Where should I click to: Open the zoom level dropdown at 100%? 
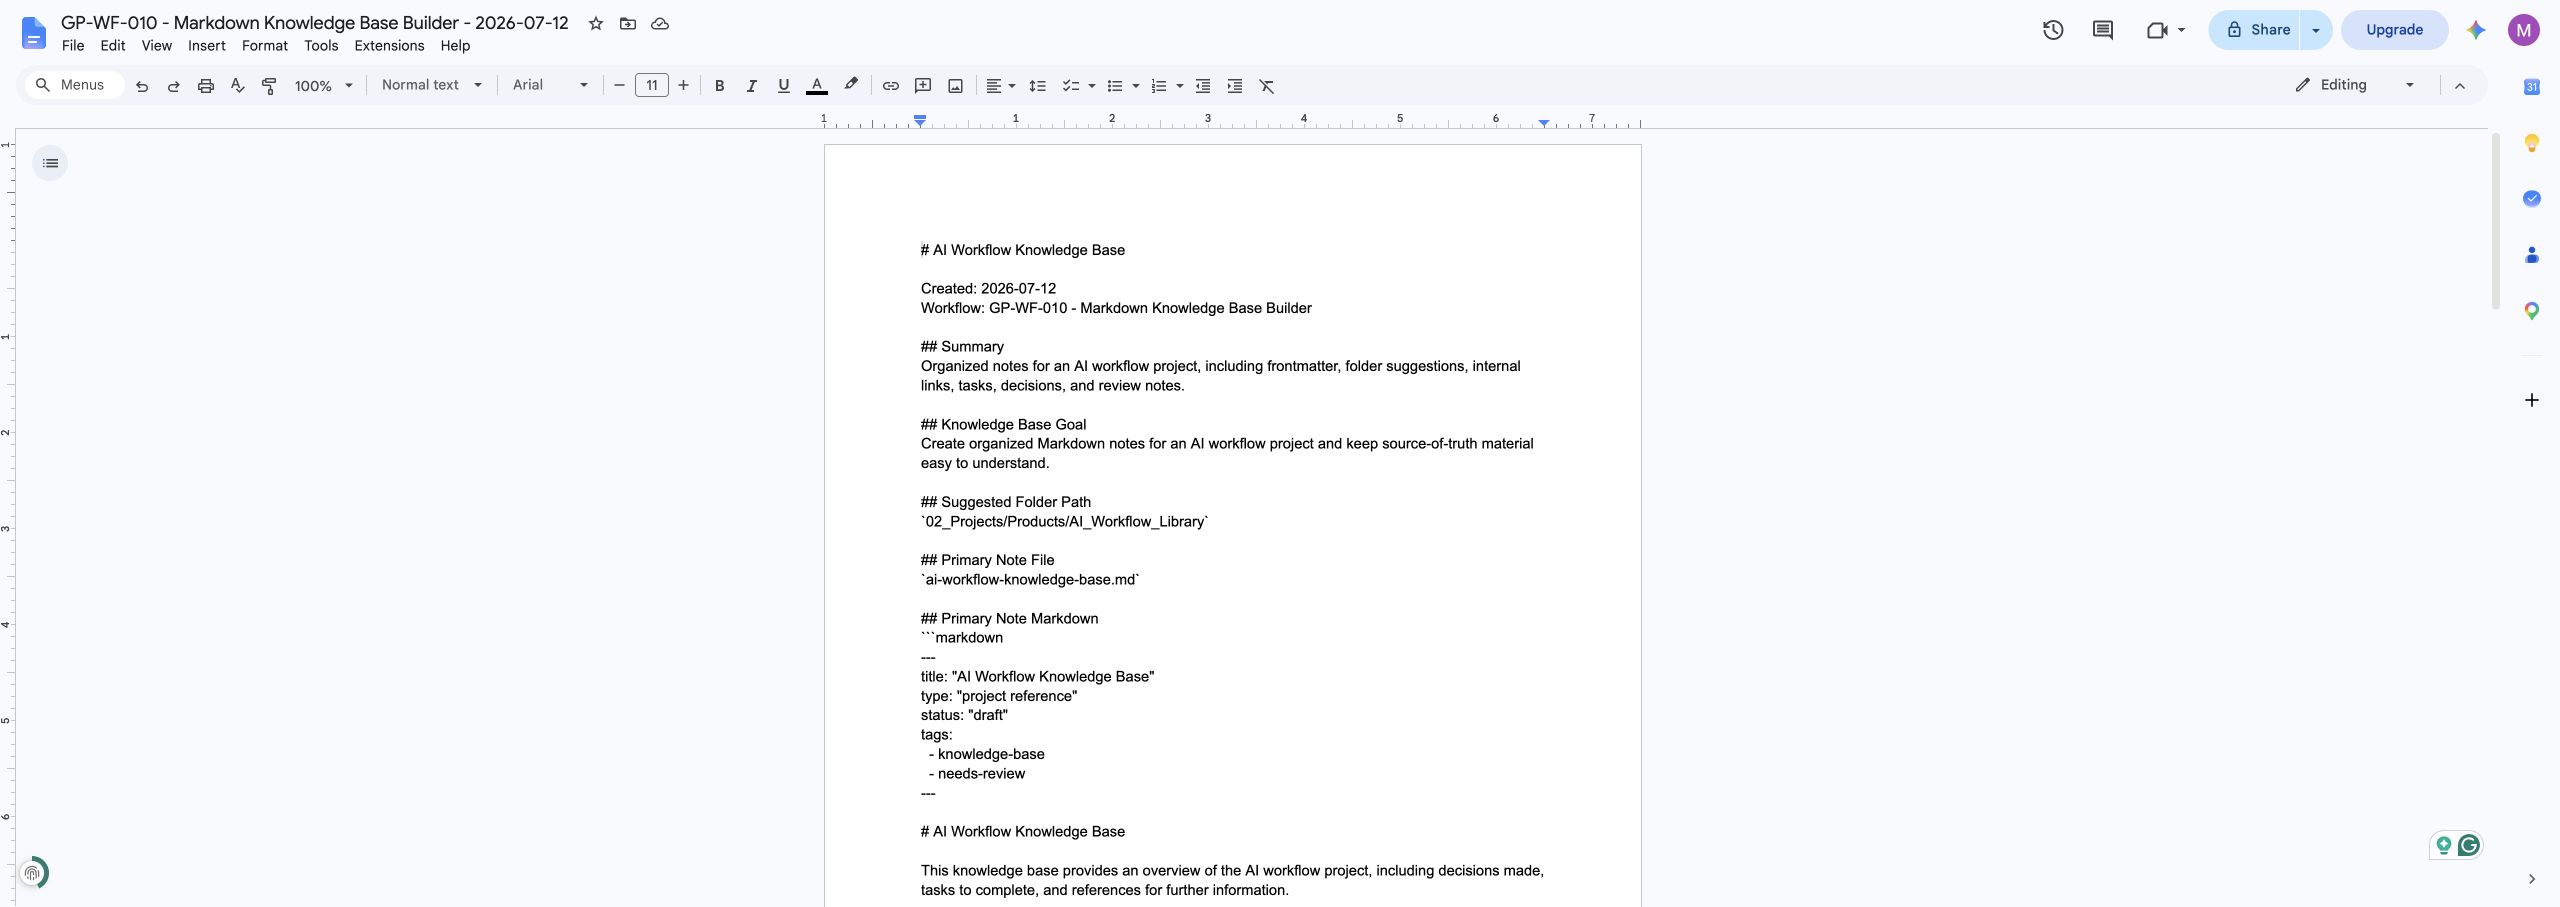pos(323,86)
